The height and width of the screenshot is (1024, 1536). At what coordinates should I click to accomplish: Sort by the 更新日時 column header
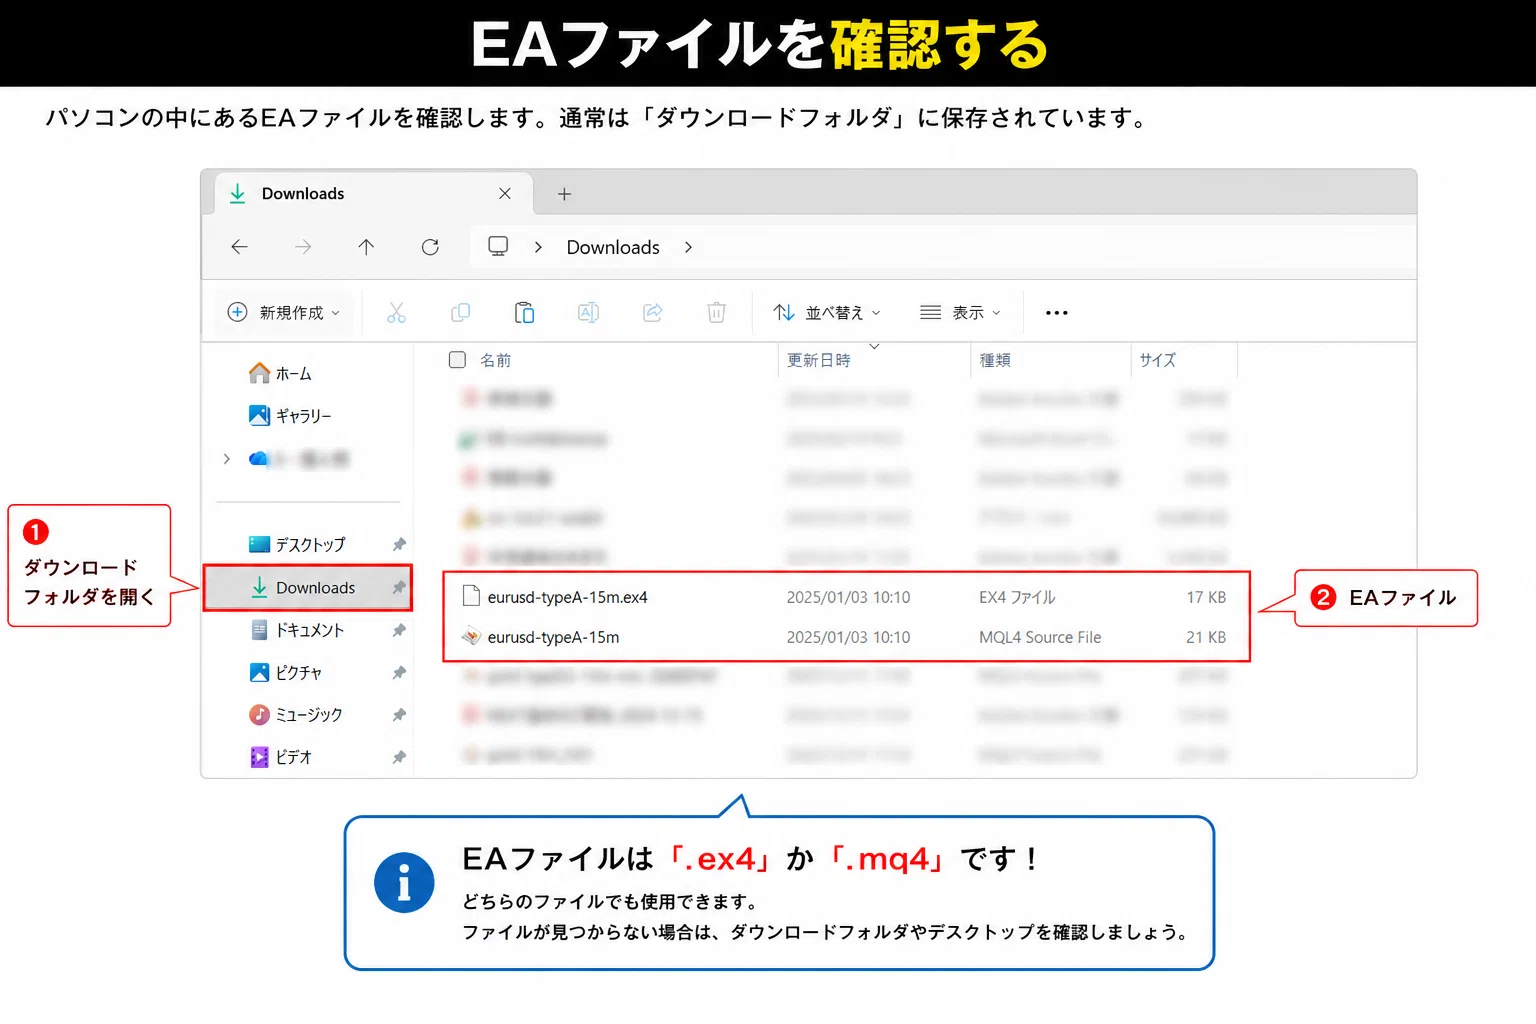pyautogui.click(x=819, y=360)
